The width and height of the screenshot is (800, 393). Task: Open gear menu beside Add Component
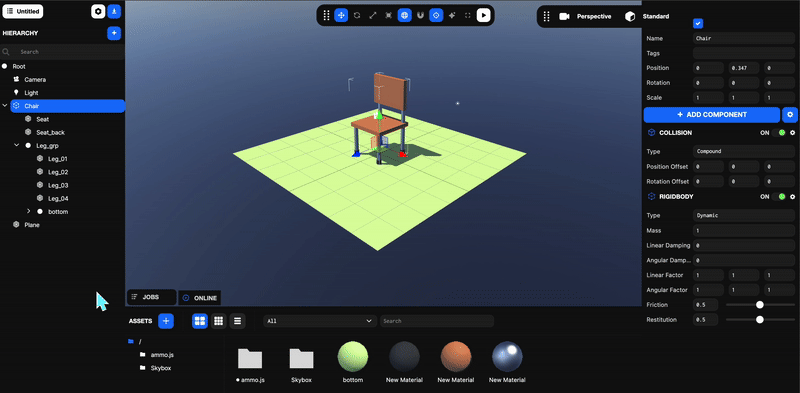(x=790, y=115)
